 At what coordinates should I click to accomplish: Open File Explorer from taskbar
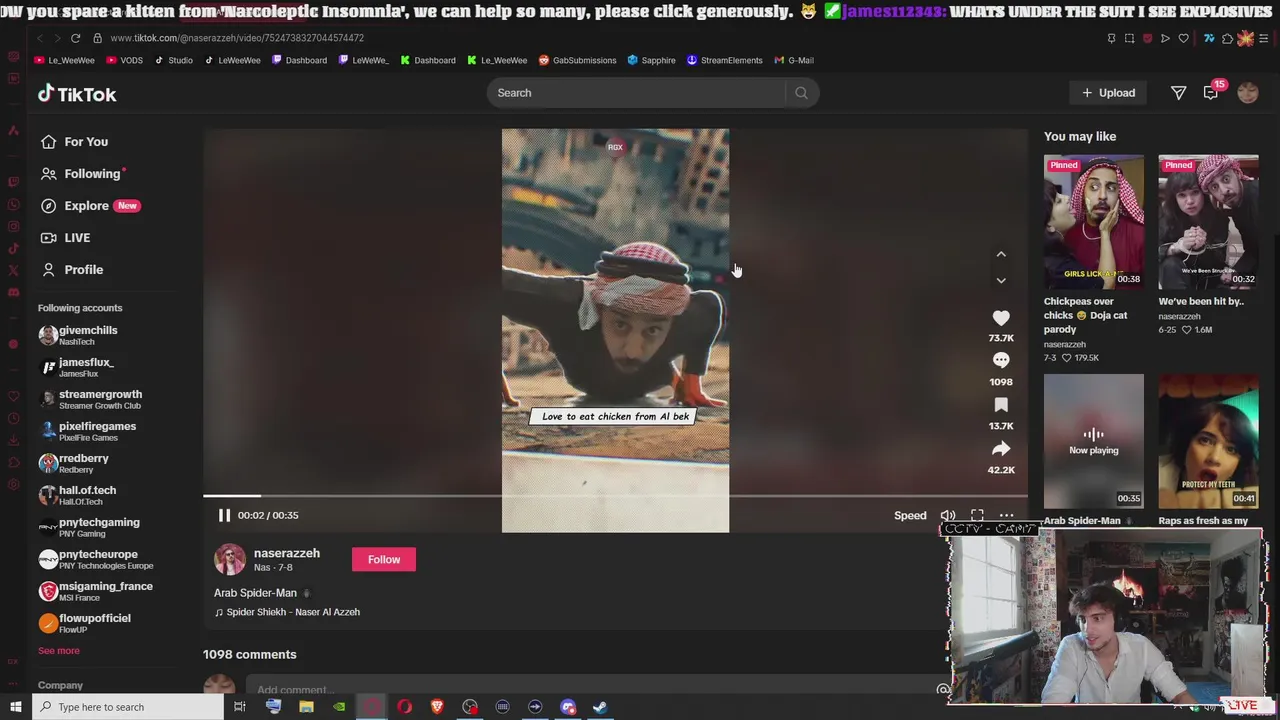[306, 707]
